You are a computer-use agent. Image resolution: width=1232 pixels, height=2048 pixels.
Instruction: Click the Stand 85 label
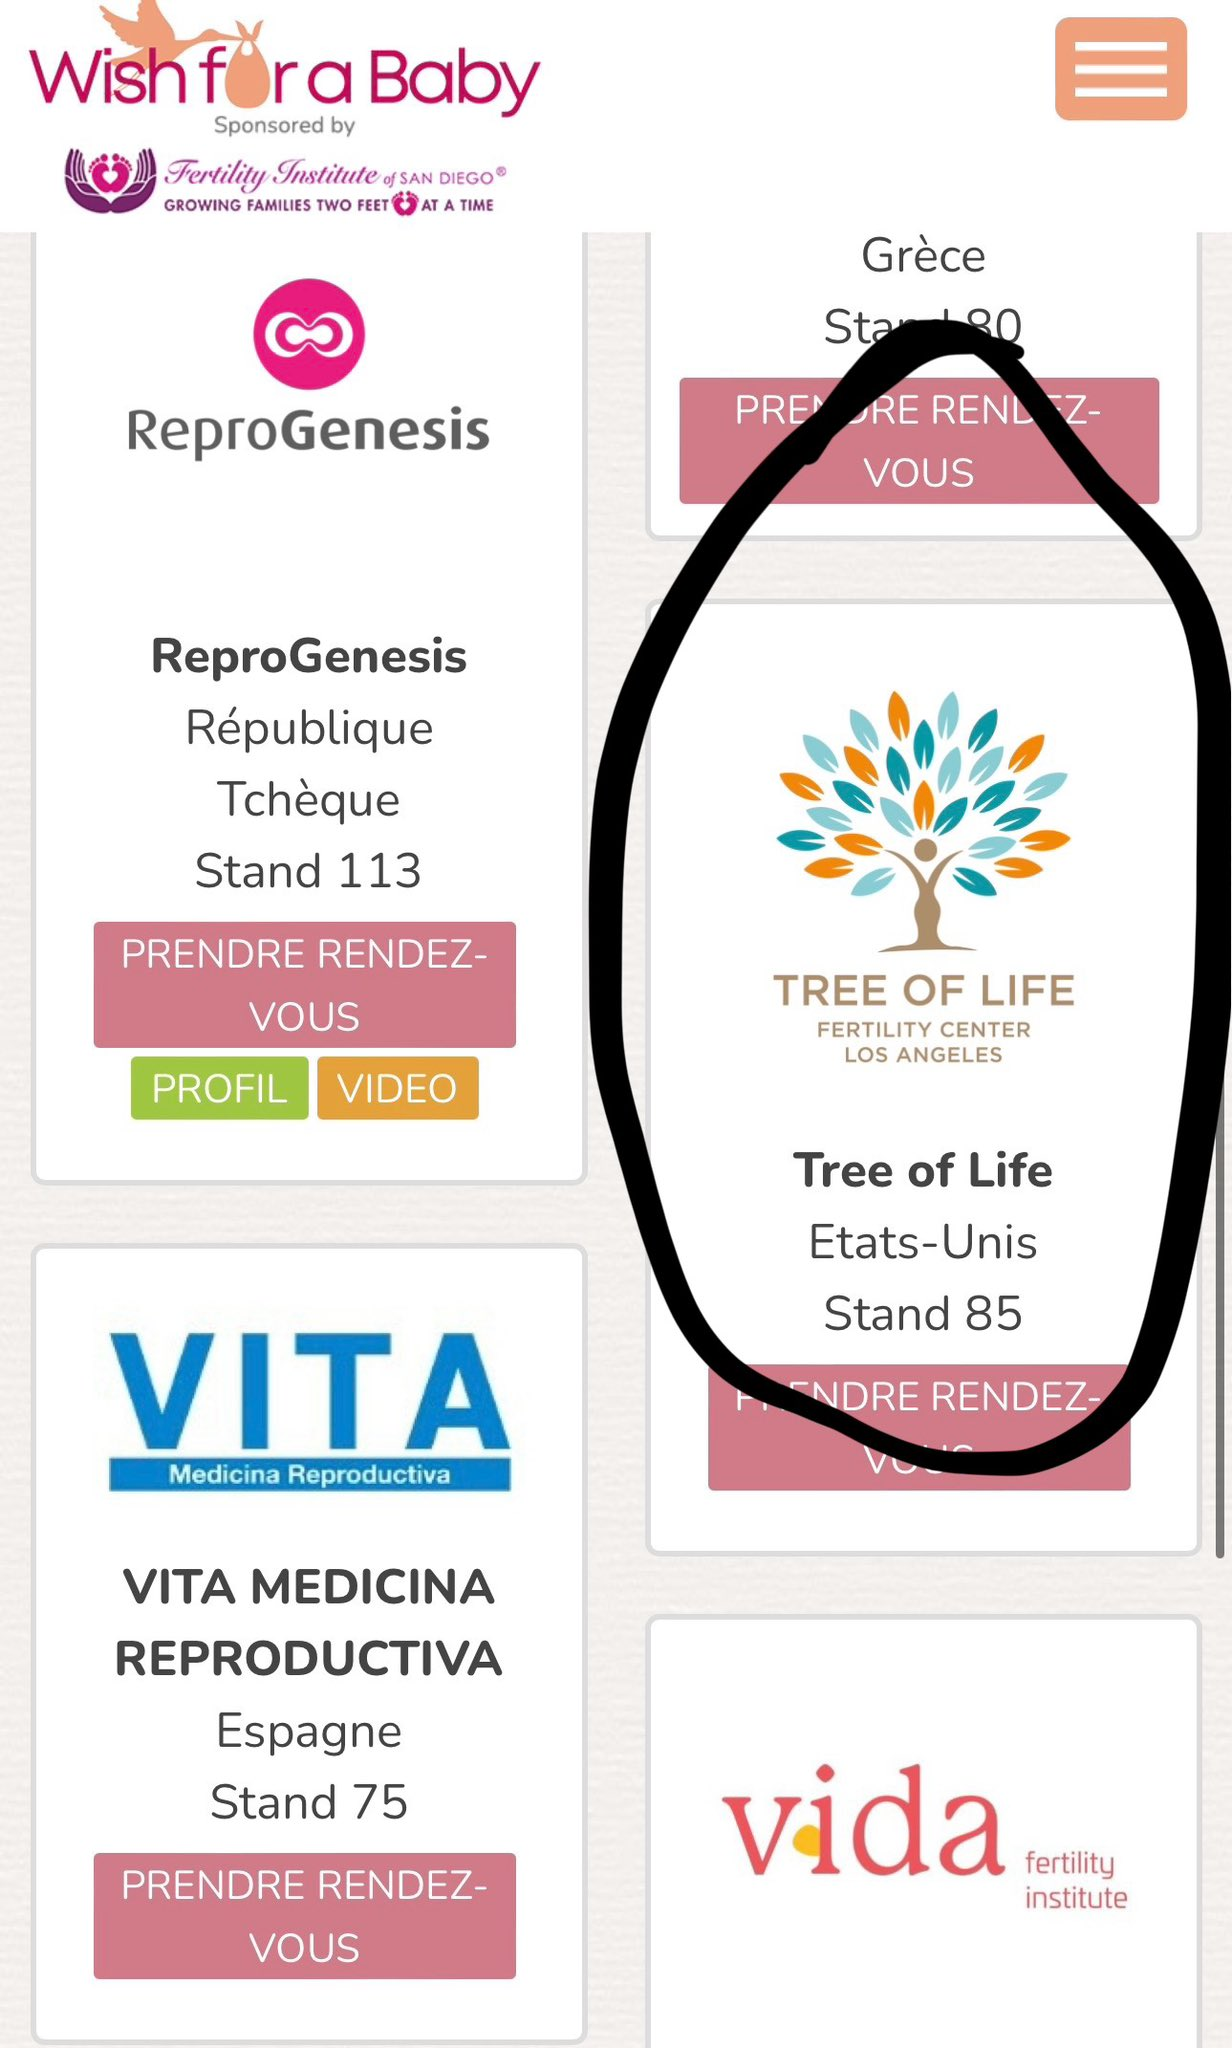922,1313
